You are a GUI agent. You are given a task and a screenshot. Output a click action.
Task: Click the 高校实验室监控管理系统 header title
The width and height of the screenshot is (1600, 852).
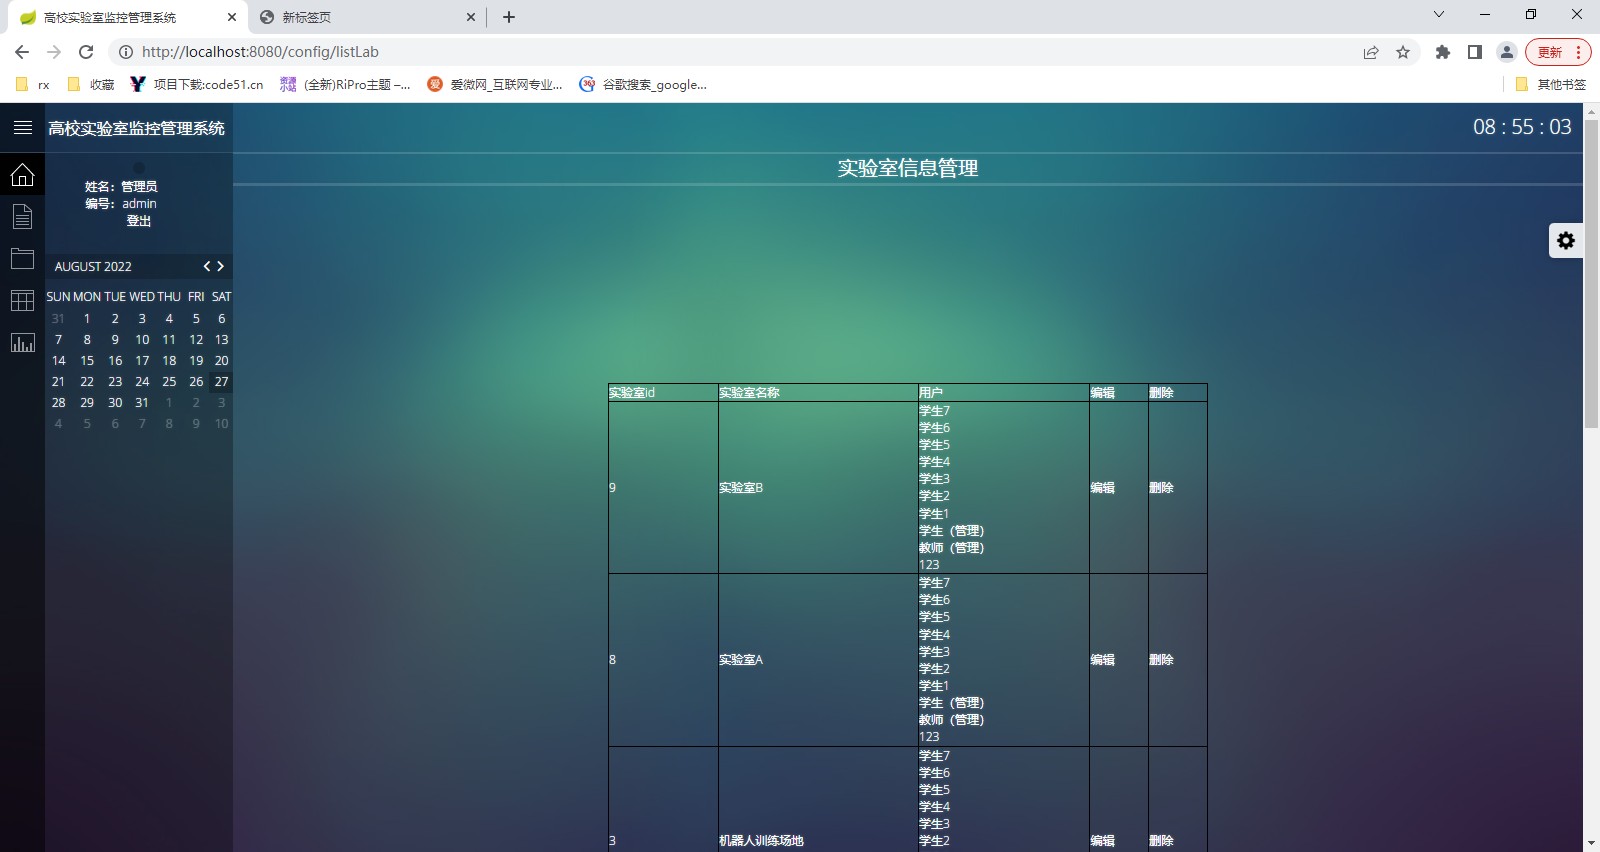pos(137,128)
